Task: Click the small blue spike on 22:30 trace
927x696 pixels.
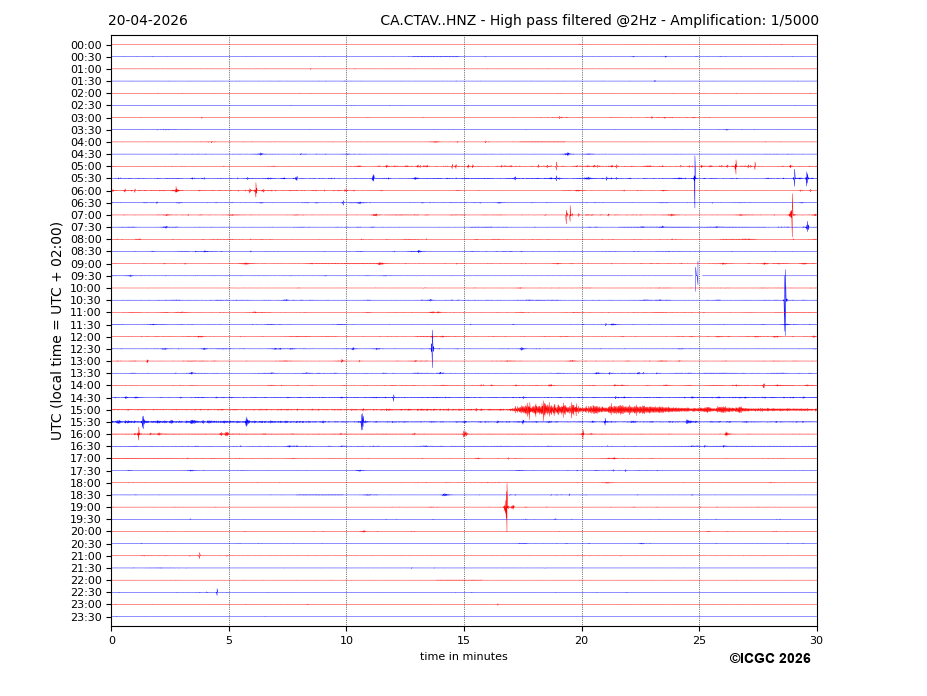Action: pos(217,592)
